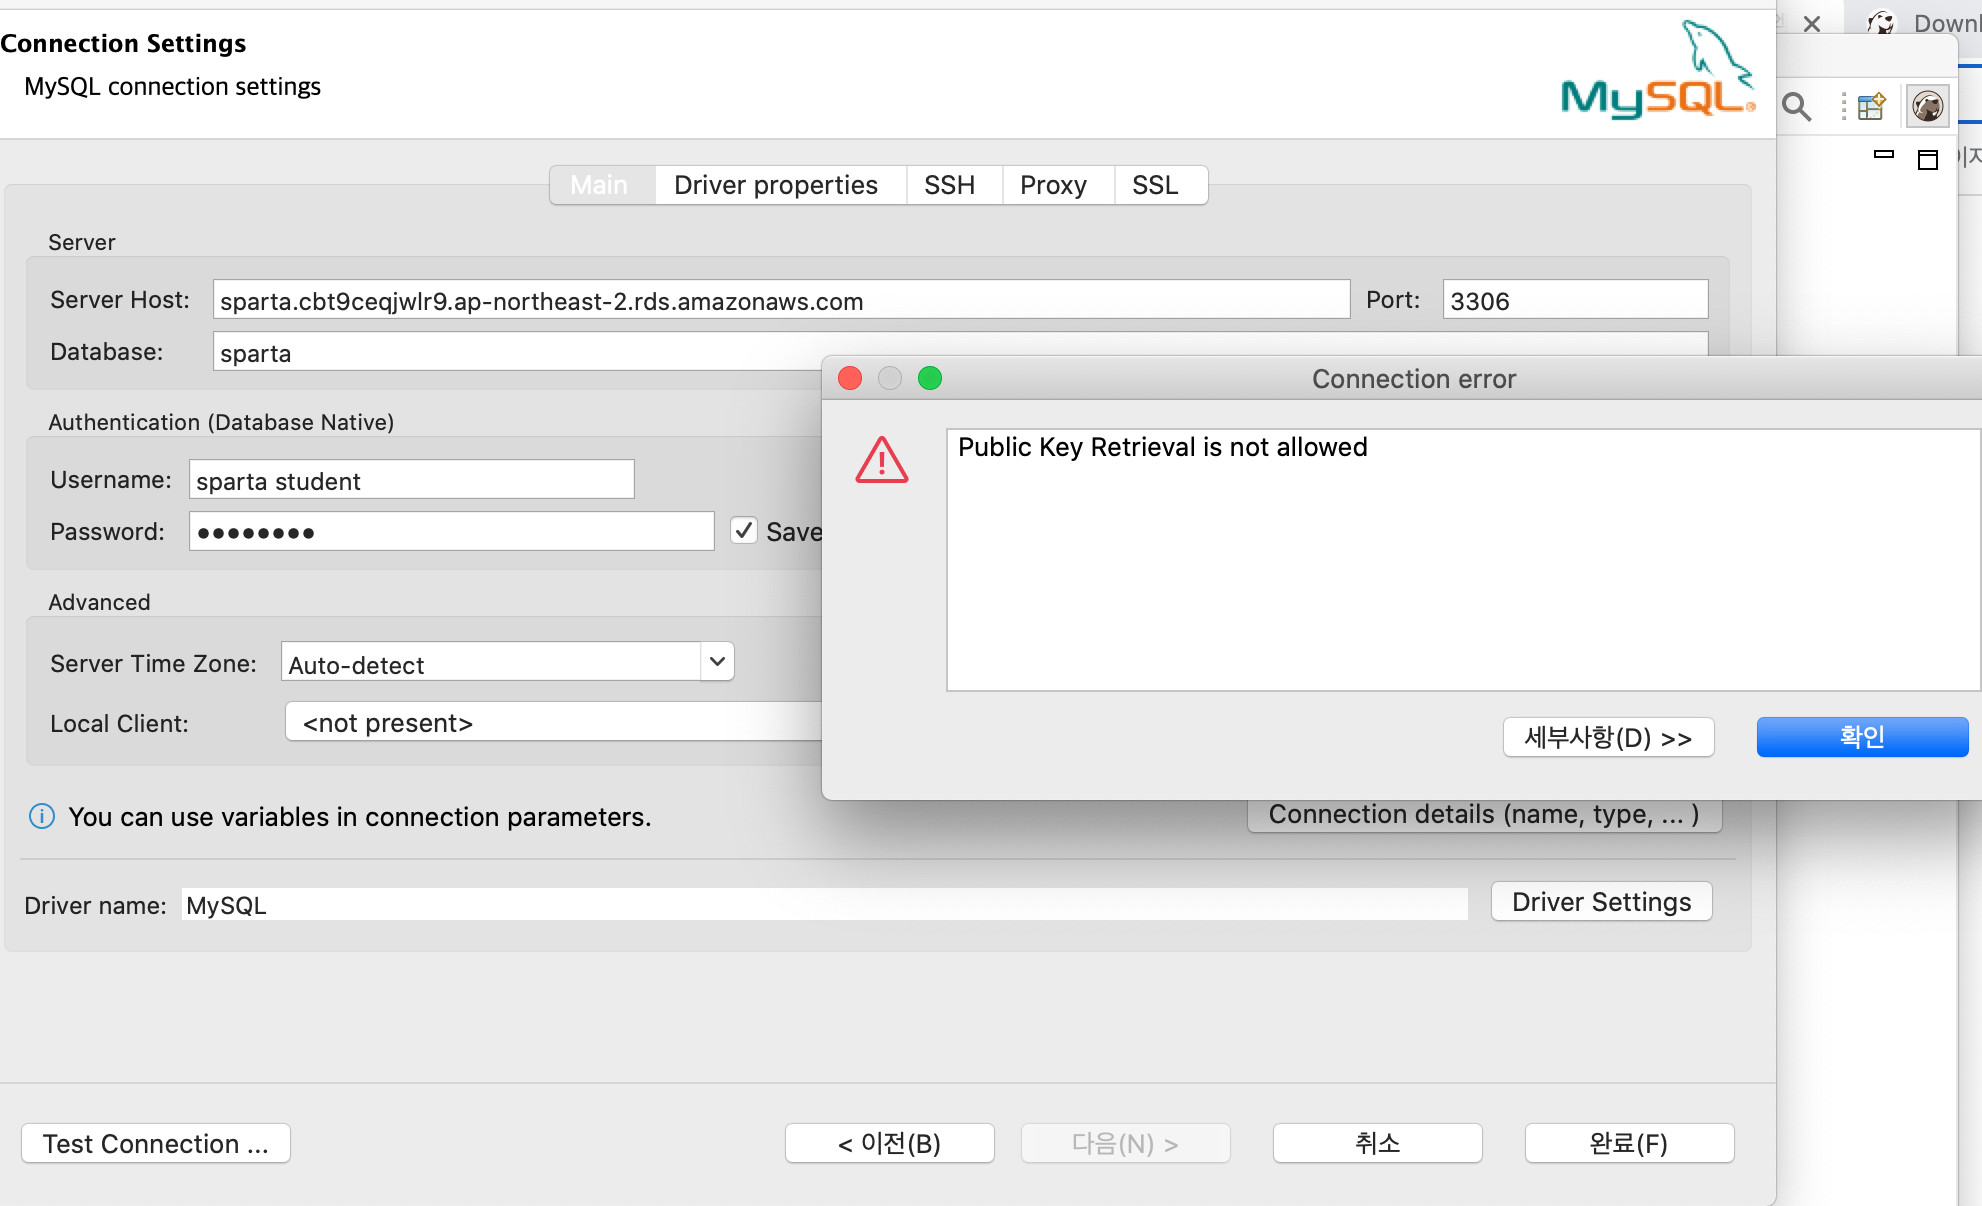Expand error details with the 세부사항(D) button

[x=1608, y=738]
